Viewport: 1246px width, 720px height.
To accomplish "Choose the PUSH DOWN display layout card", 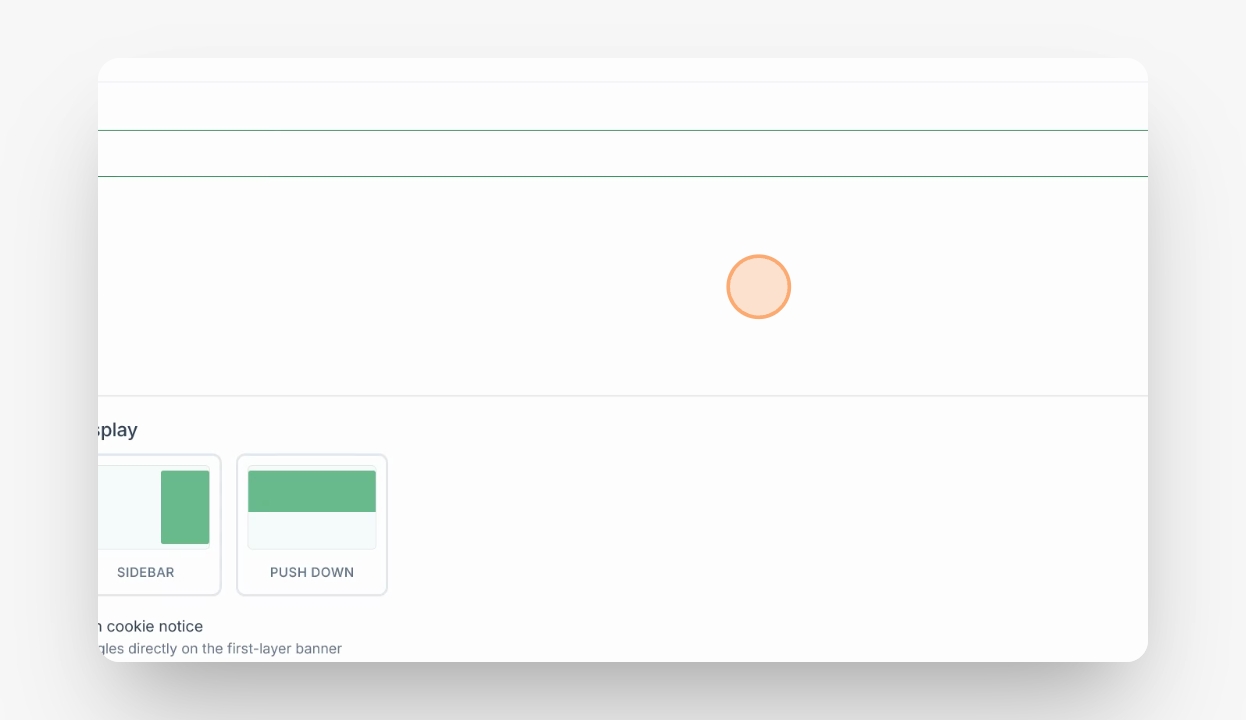I will tap(312, 525).
